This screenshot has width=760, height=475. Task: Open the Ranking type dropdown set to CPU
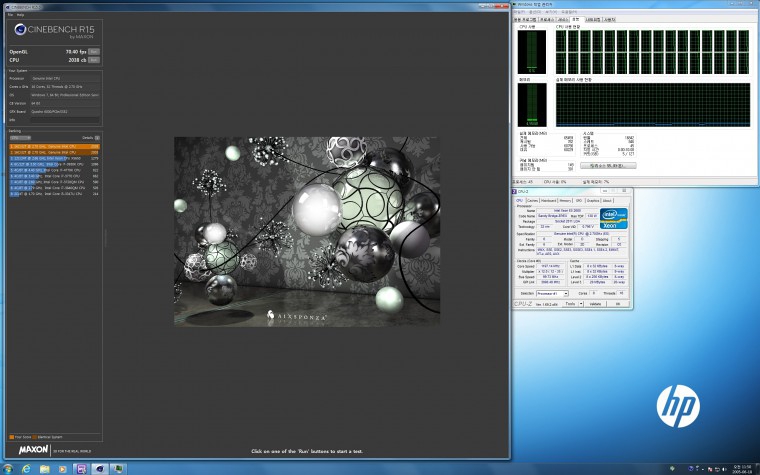[x=20, y=138]
